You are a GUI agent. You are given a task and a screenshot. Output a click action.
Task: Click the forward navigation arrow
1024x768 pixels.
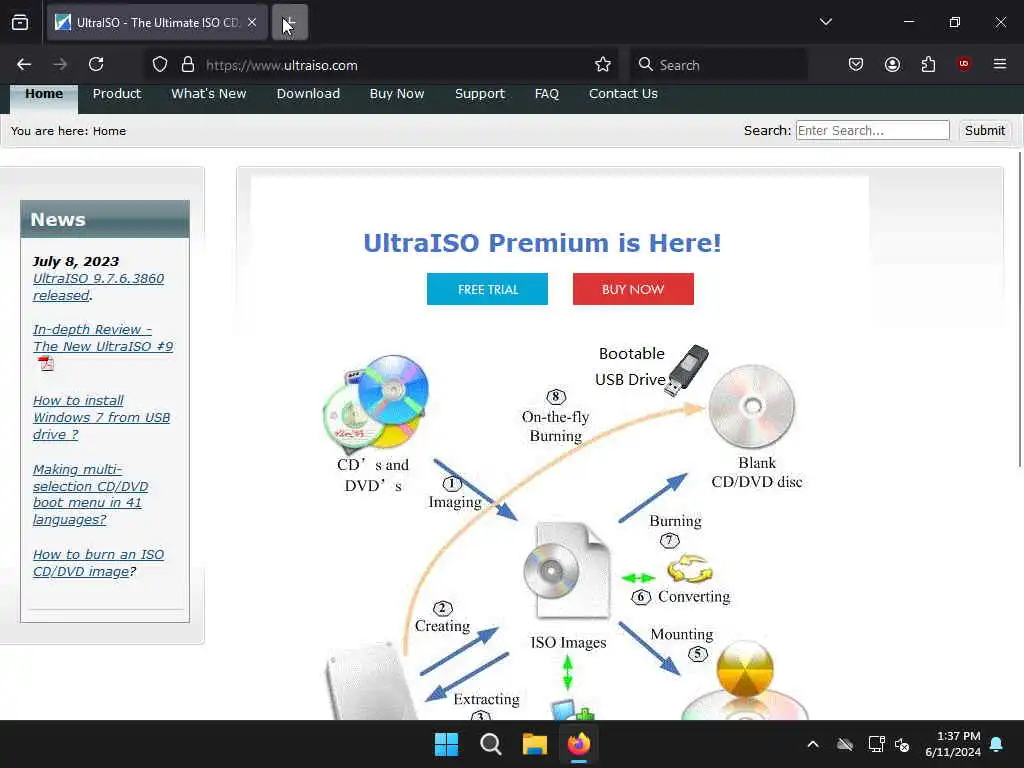pyautogui.click(x=60, y=64)
